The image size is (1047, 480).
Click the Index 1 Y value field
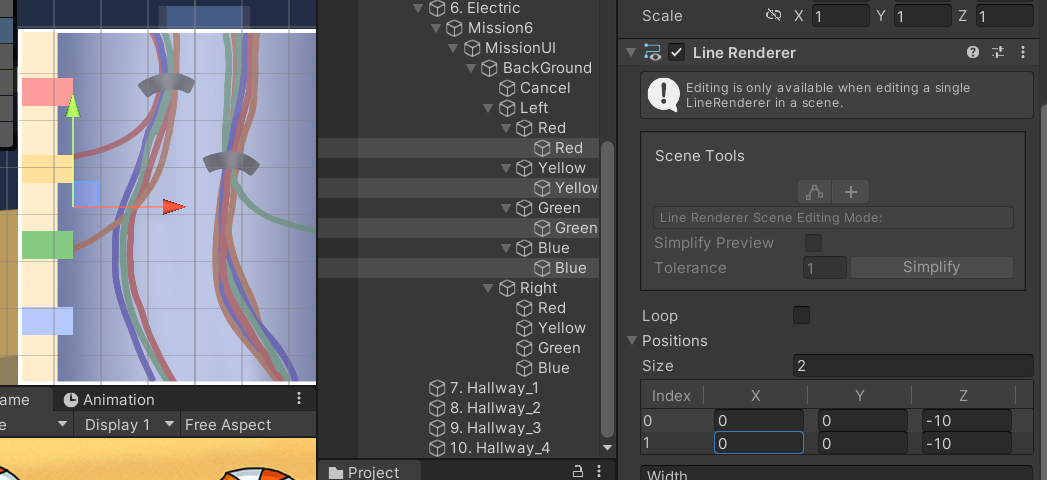click(x=863, y=443)
